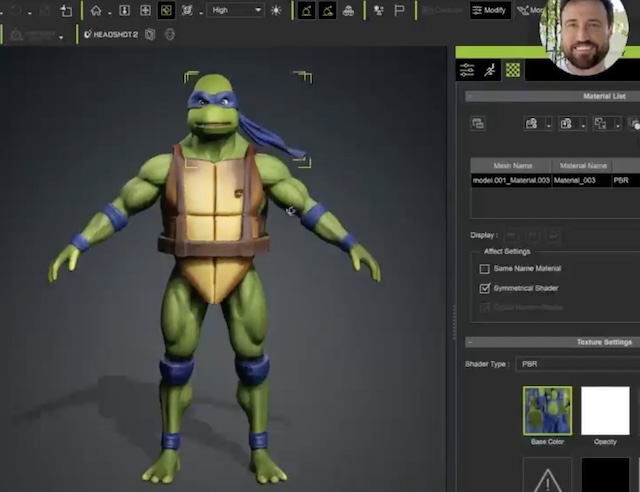The height and width of the screenshot is (492, 640).
Task: Open the dropdown arrow beside face-focus icon
Action: [201, 13]
